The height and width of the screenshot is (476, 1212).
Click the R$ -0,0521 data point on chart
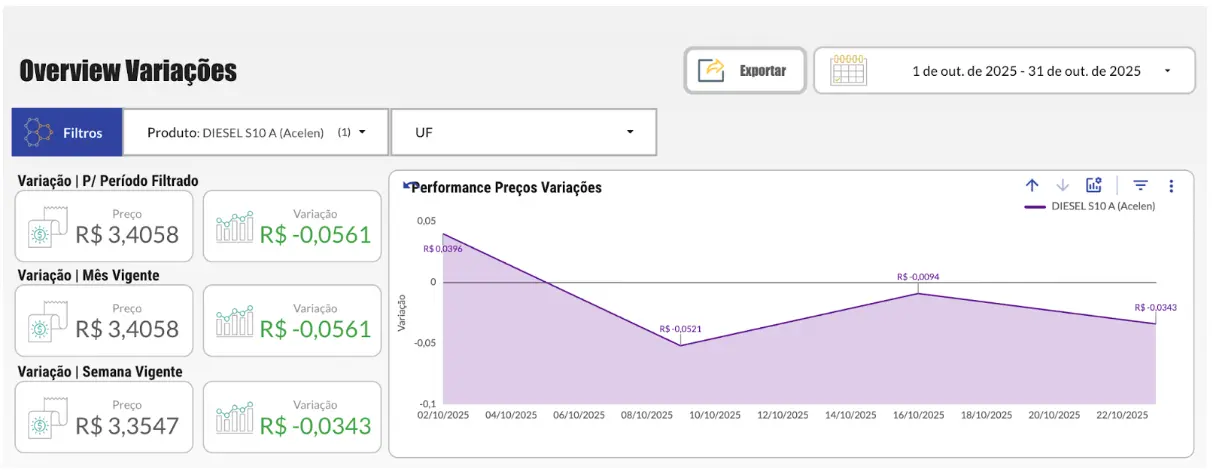(680, 345)
